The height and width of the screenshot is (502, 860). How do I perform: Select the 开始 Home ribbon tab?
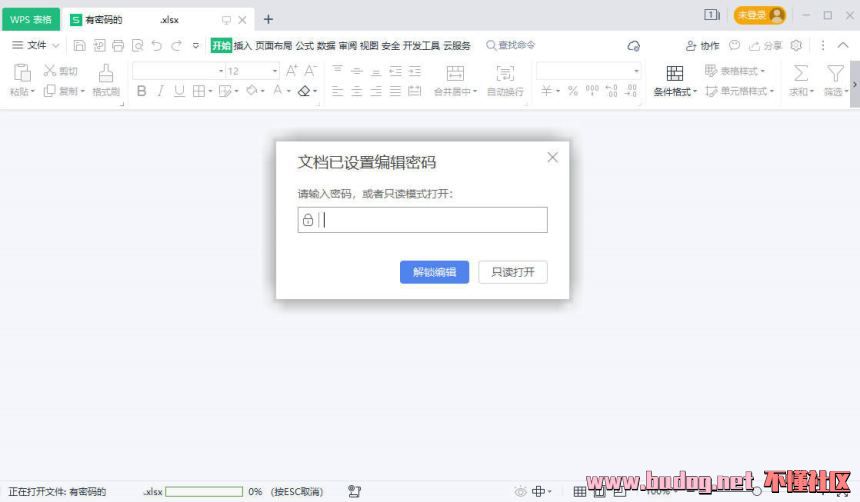221,46
